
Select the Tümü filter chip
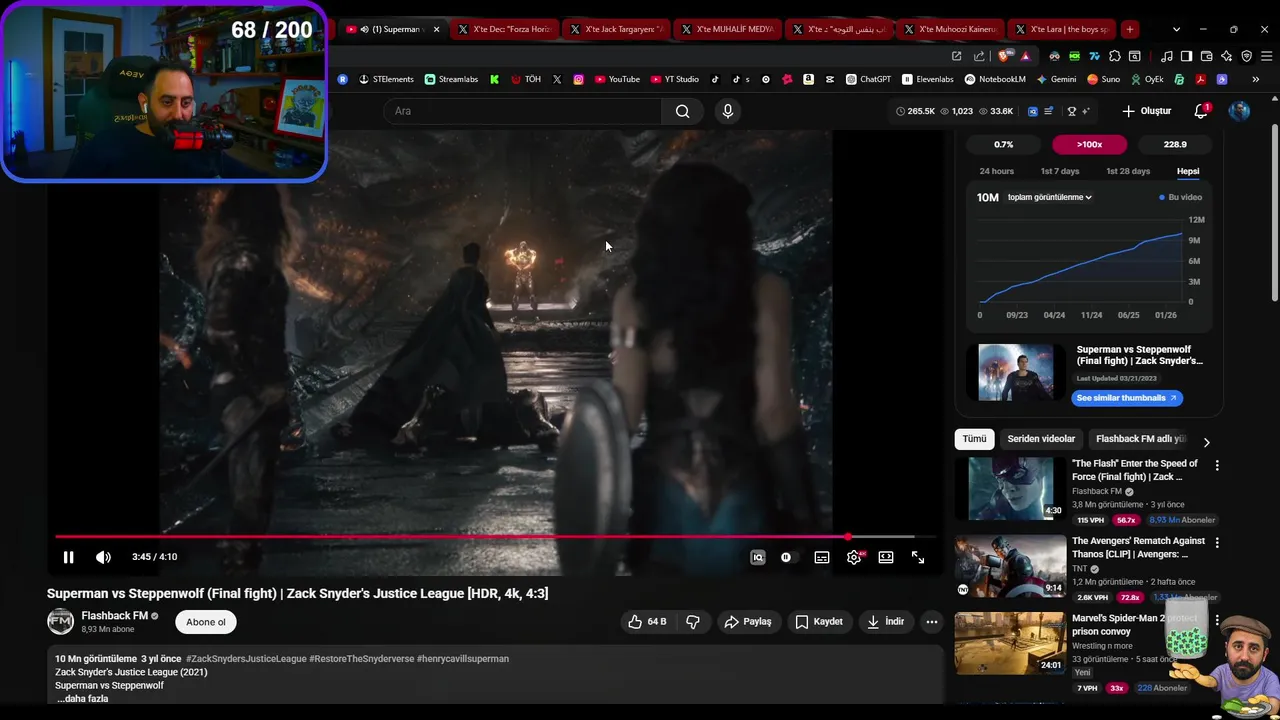[x=974, y=439]
